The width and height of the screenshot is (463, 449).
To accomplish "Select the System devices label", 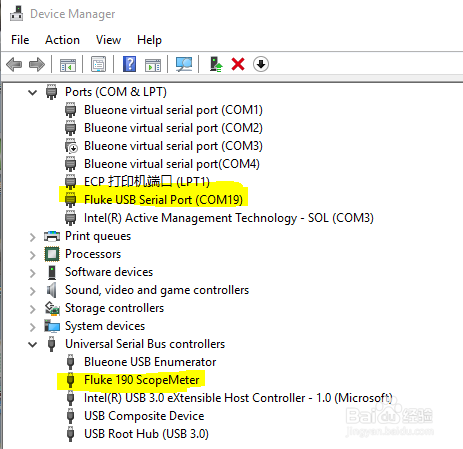I will tap(105, 326).
